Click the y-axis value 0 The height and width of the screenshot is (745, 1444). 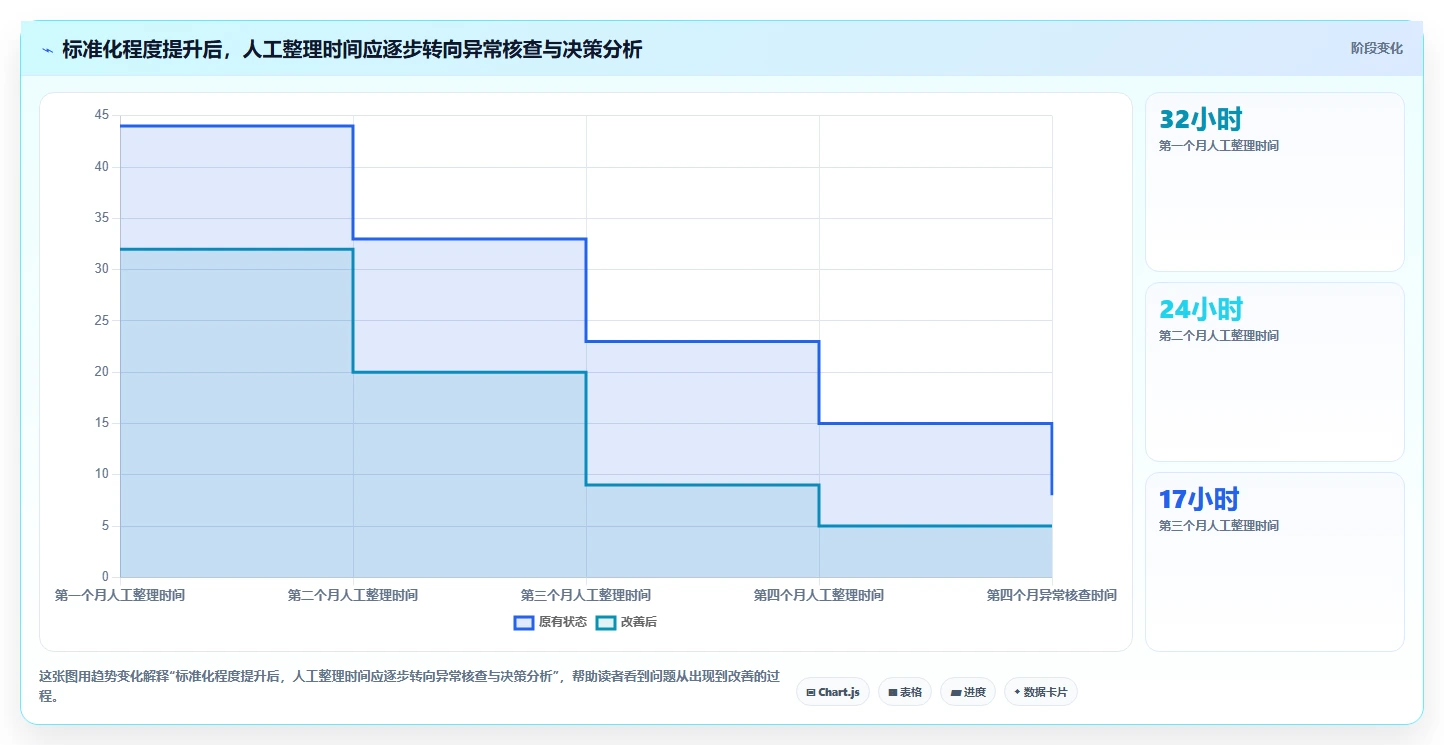pos(105,577)
